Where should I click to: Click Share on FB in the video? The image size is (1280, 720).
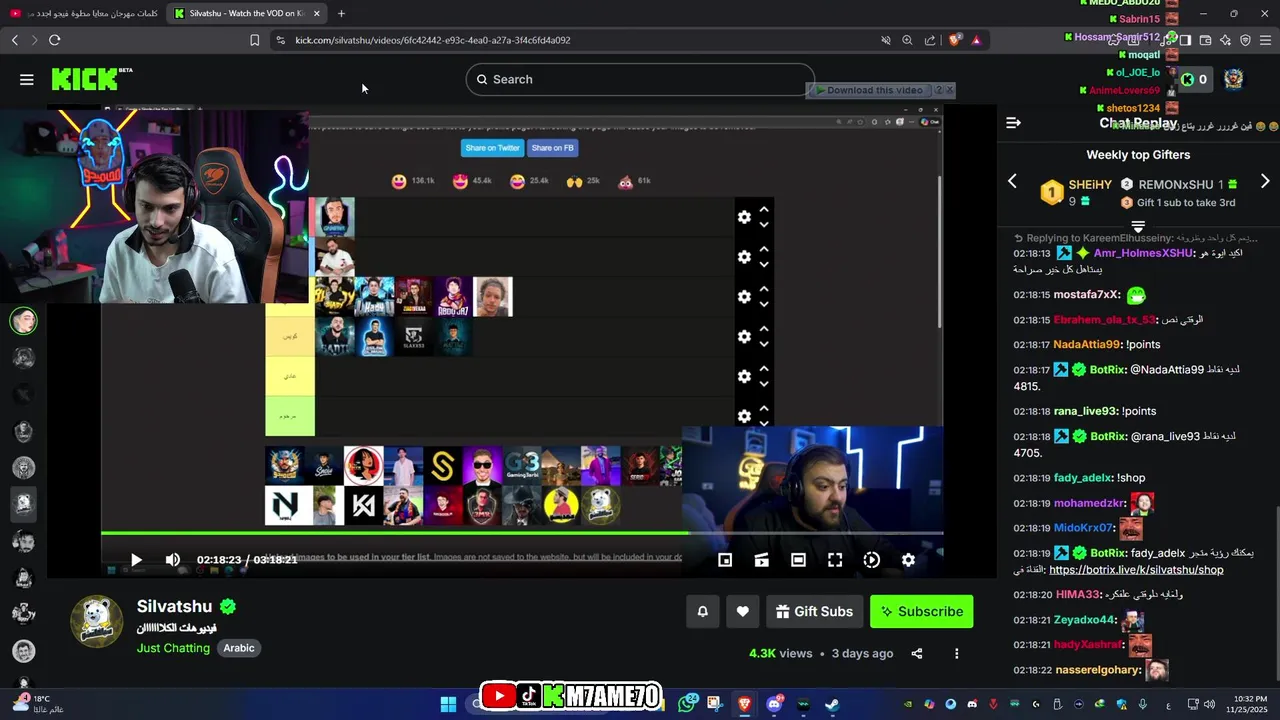(x=552, y=148)
